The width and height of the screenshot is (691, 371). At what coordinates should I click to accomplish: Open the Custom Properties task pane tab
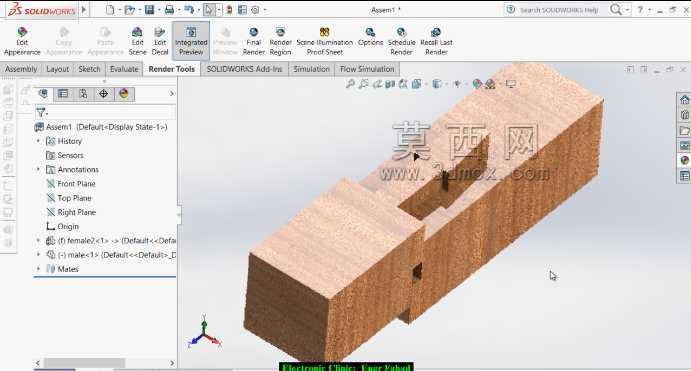[684, 176]
